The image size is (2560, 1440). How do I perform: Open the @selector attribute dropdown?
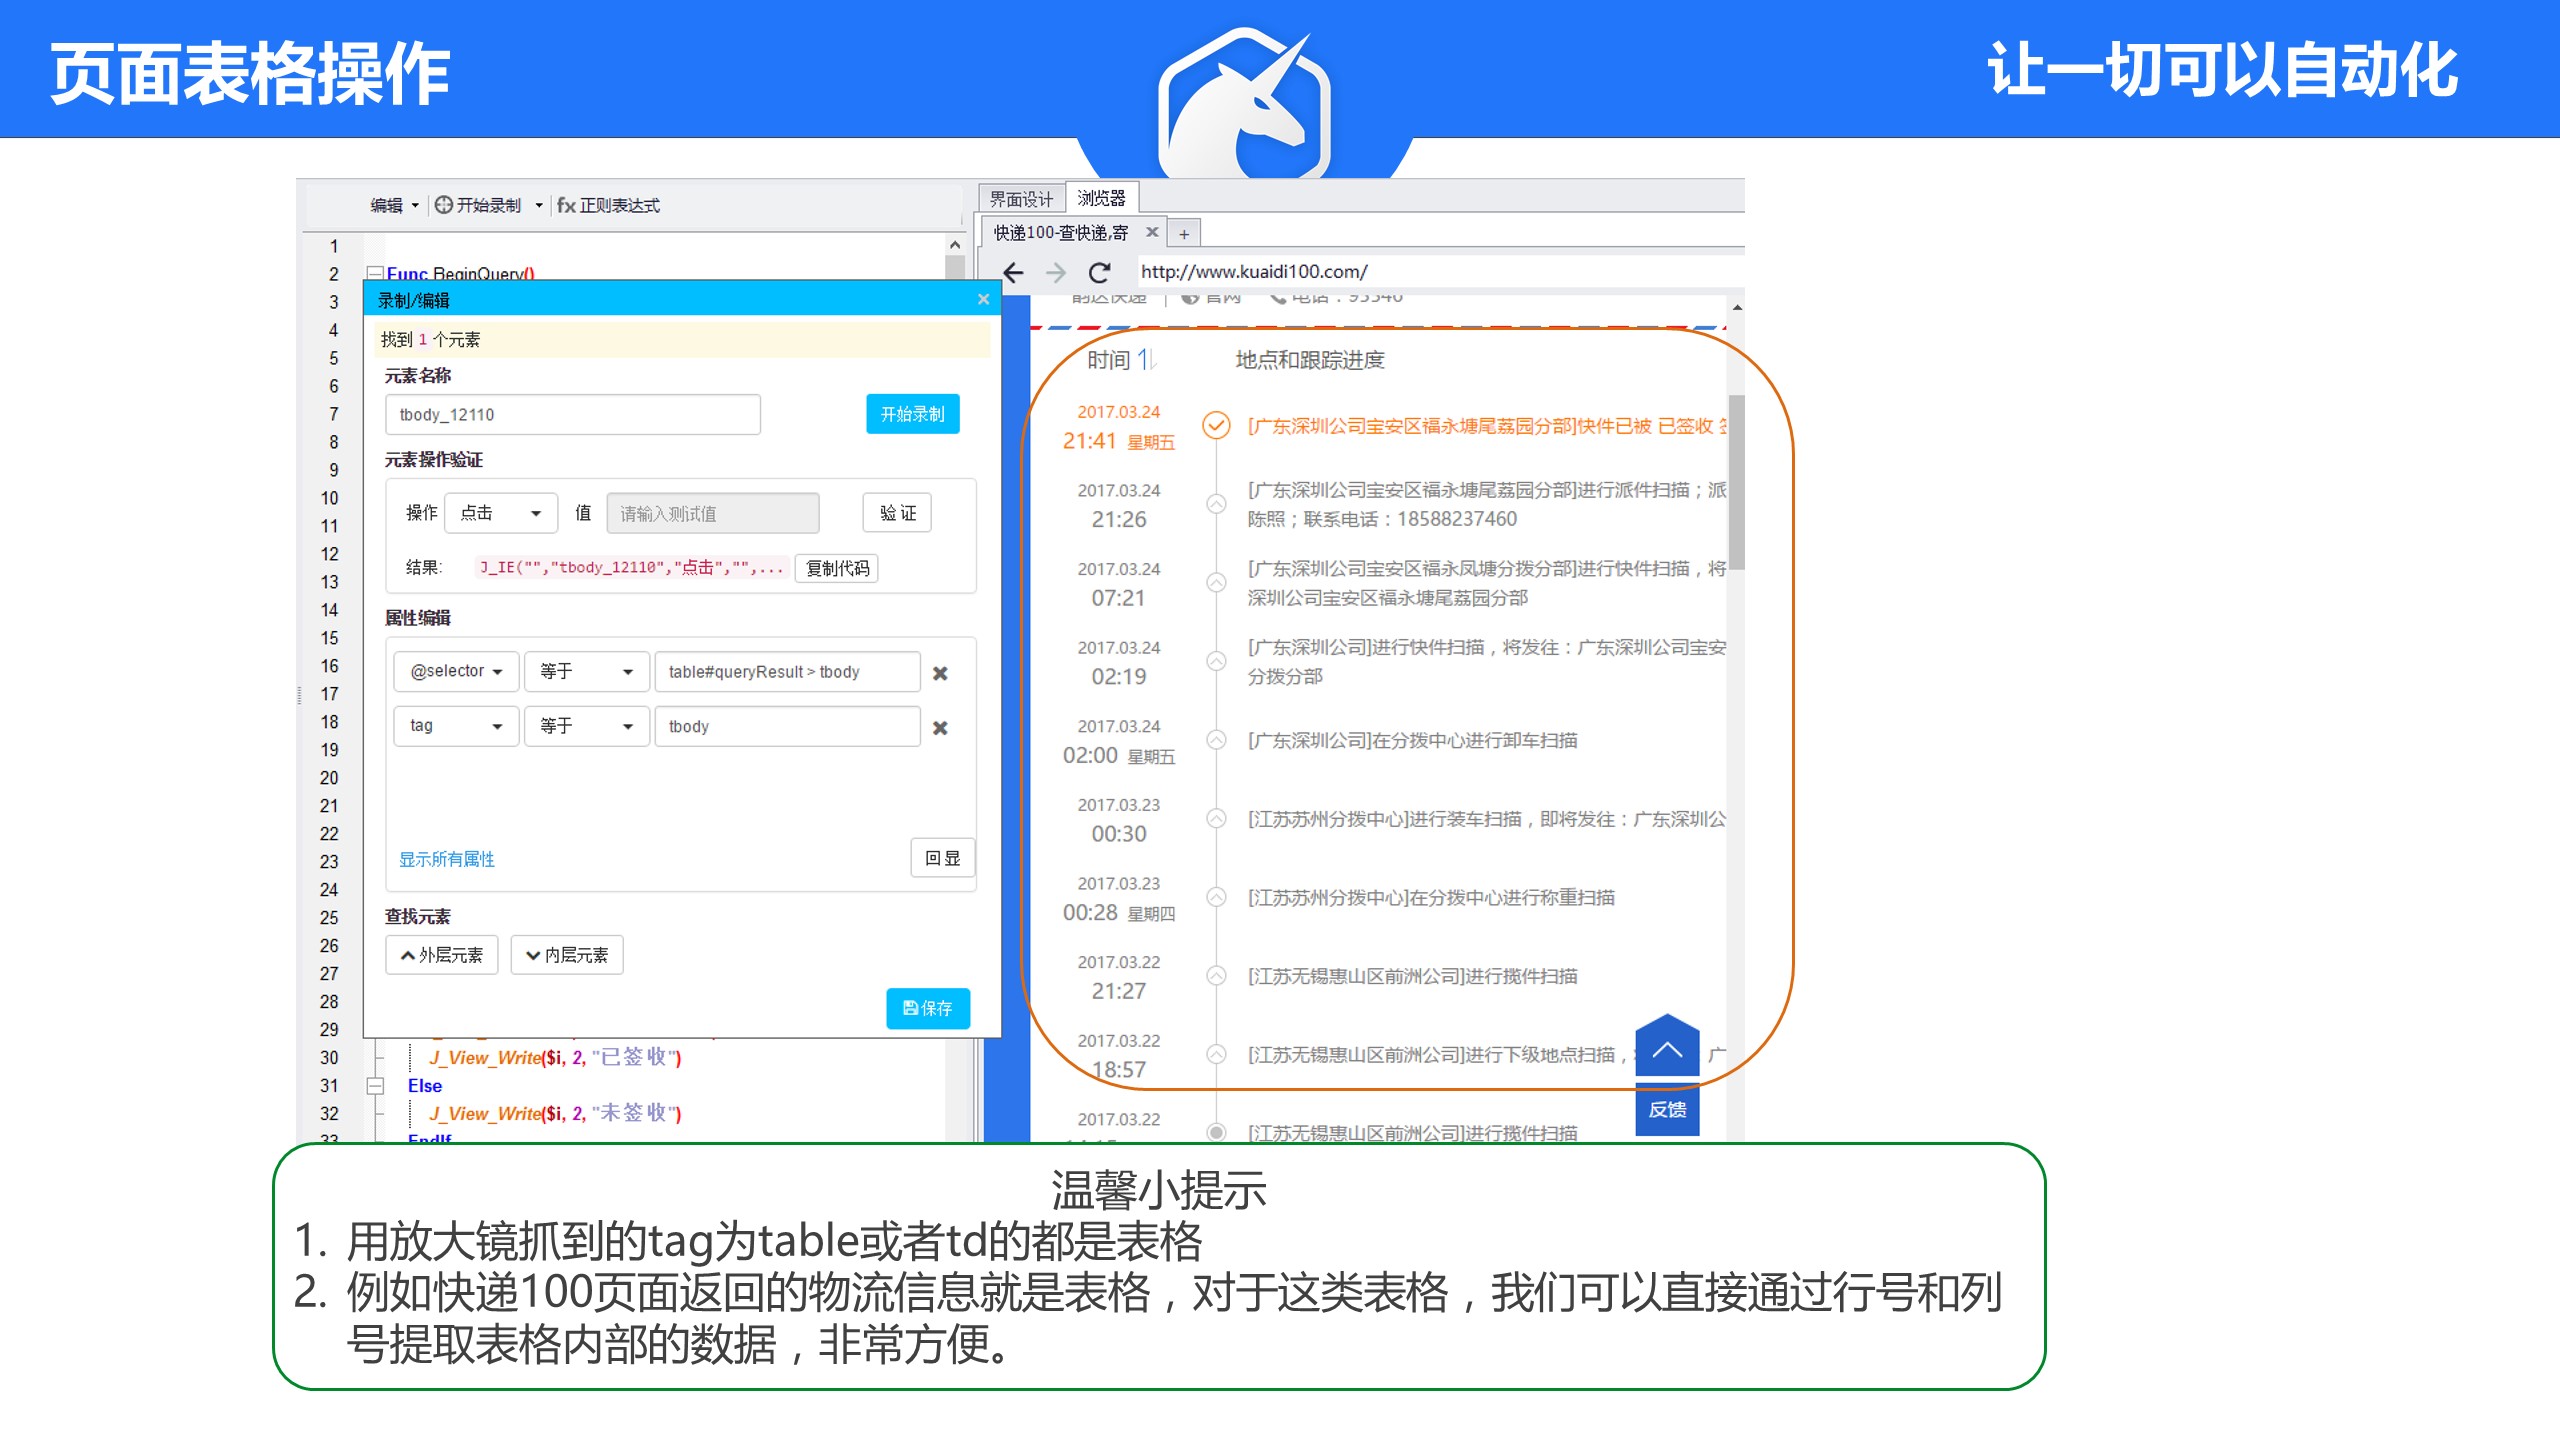pyautogui.click(x=456, y=671)
